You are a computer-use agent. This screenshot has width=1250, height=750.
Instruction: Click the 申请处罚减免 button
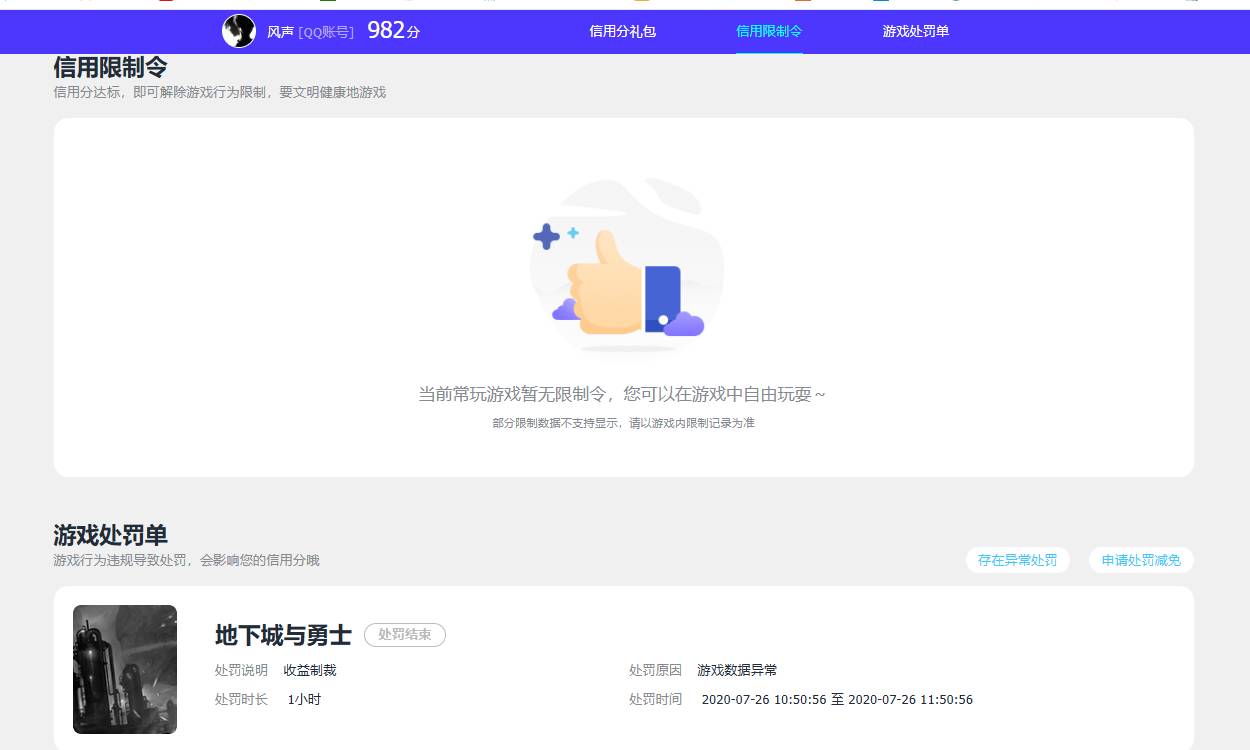coord(1140,560)
